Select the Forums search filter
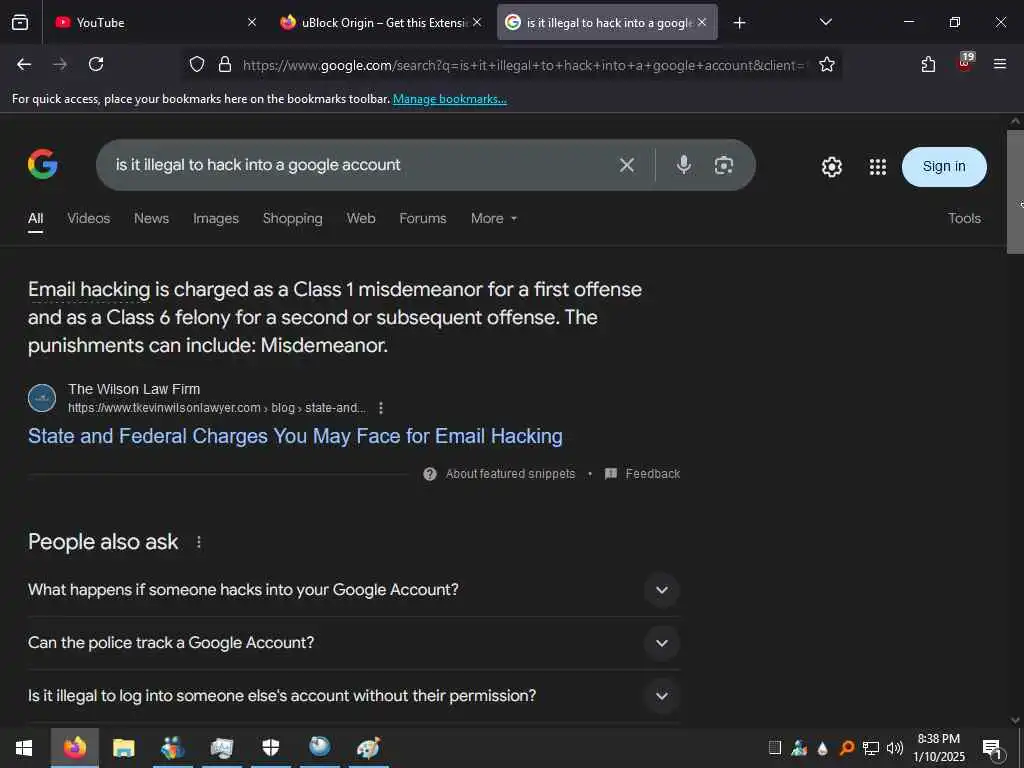The width and height of the screenshot is (1024, 768). (x=423, y=218)
